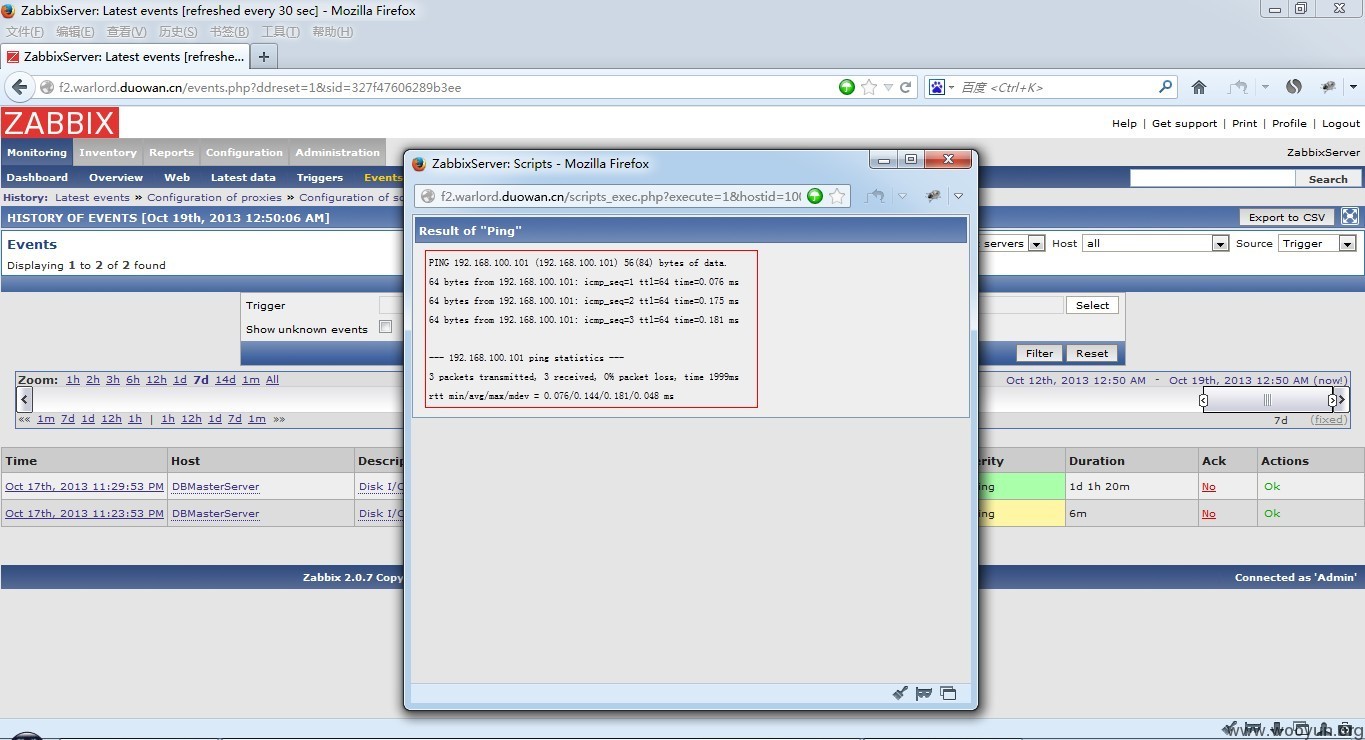Click undo-arrow icon in main Firefox toolbar

[1238, 87]
